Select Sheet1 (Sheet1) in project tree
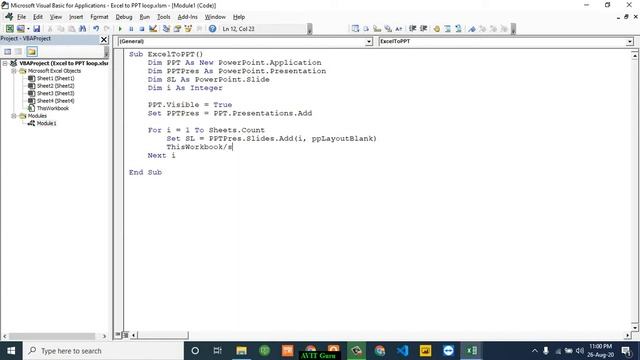Screen dimensions: 640x360 [56, 78]
